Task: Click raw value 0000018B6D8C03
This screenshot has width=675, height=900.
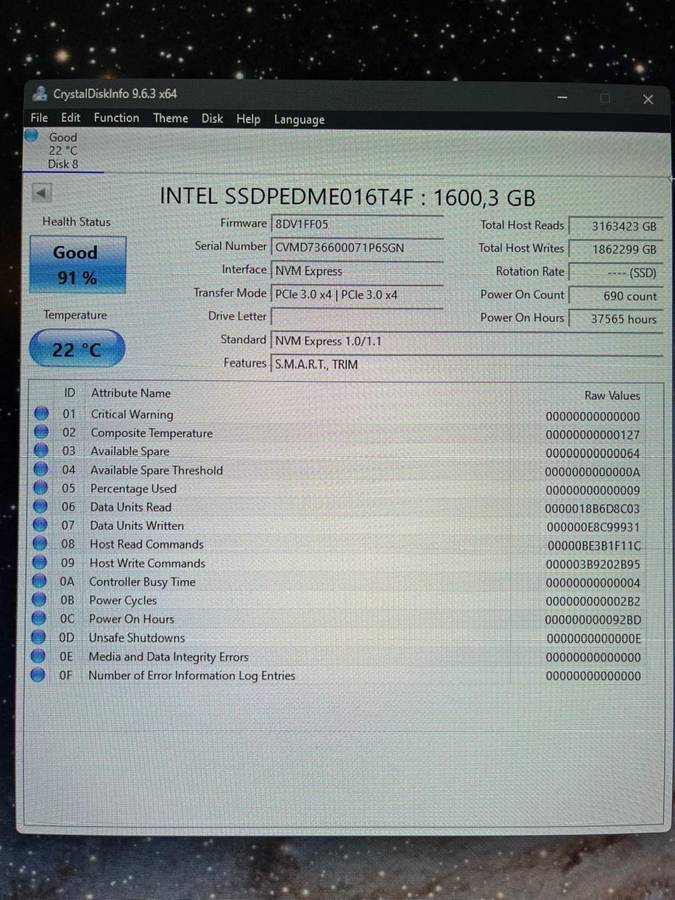Action: [592, 509]
